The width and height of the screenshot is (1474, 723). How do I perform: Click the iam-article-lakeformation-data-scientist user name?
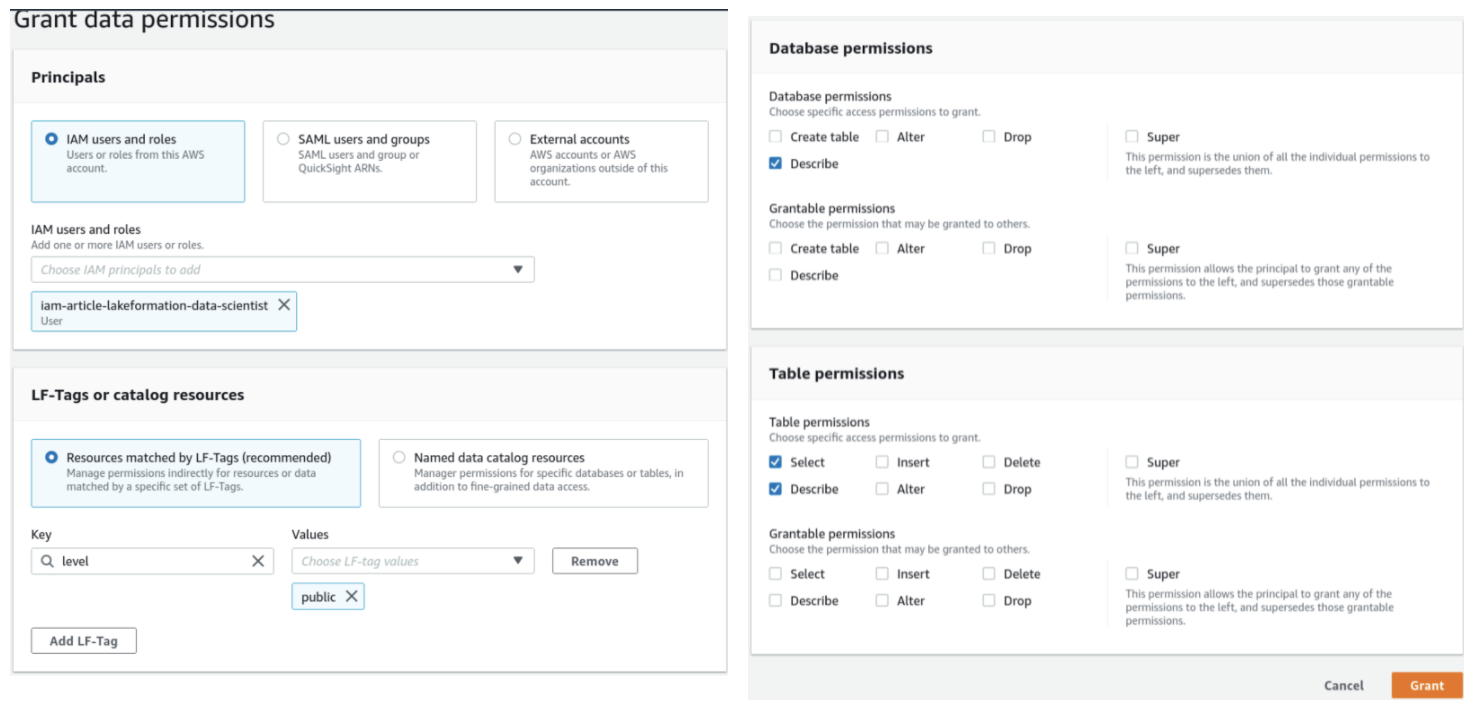(x=154, y=305)
